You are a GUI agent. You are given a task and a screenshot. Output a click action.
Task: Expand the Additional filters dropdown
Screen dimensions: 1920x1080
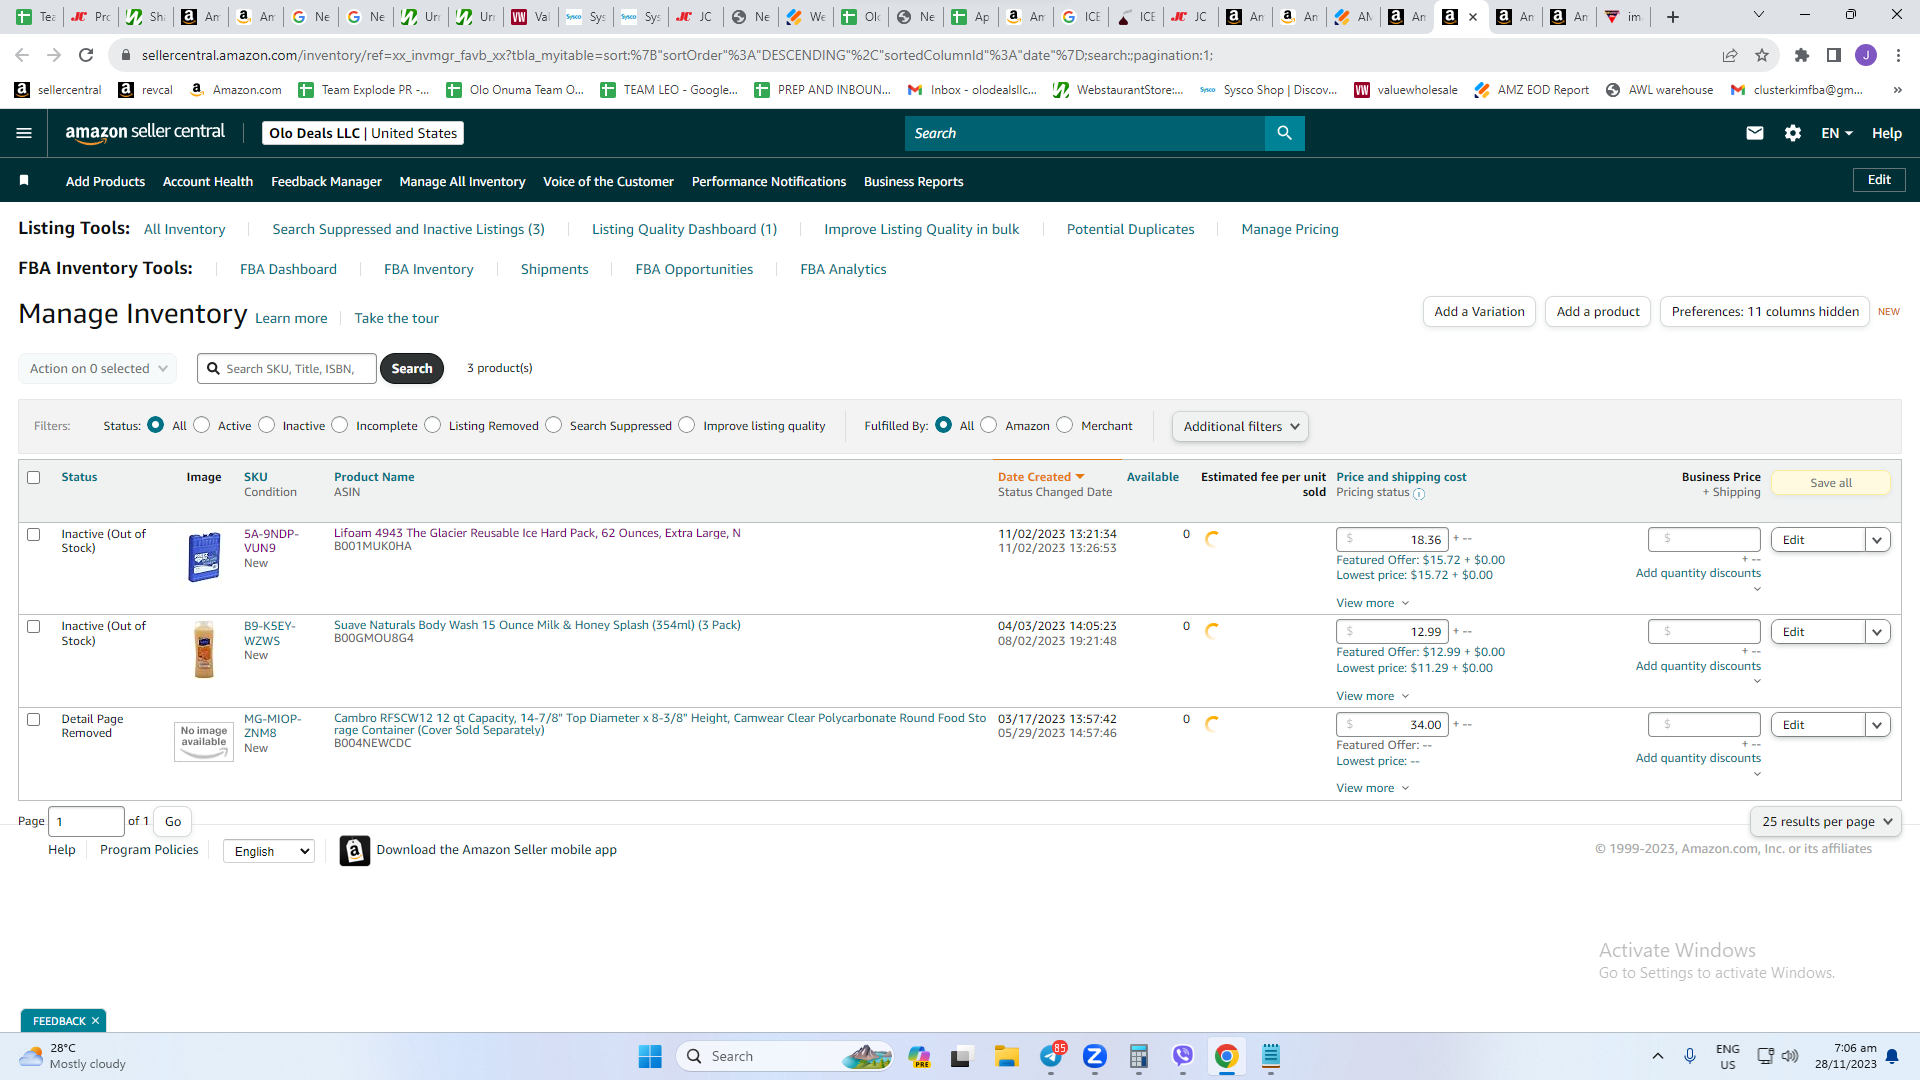click(1240, 427)
